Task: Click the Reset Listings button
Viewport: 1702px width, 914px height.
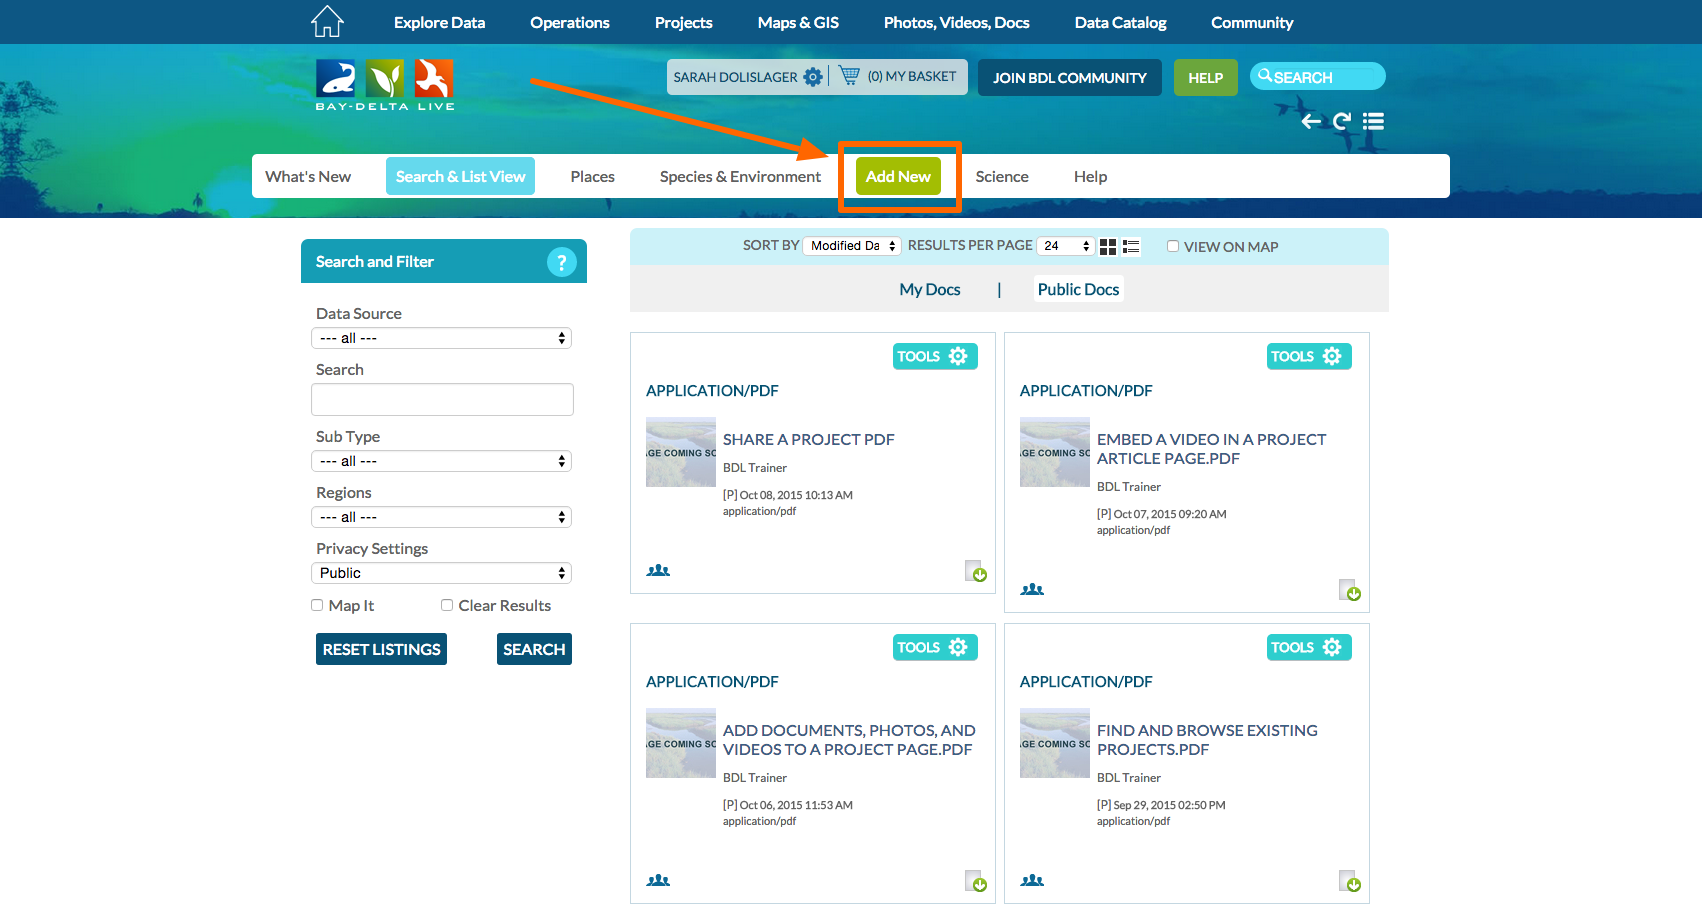Action: click(381, 649)
